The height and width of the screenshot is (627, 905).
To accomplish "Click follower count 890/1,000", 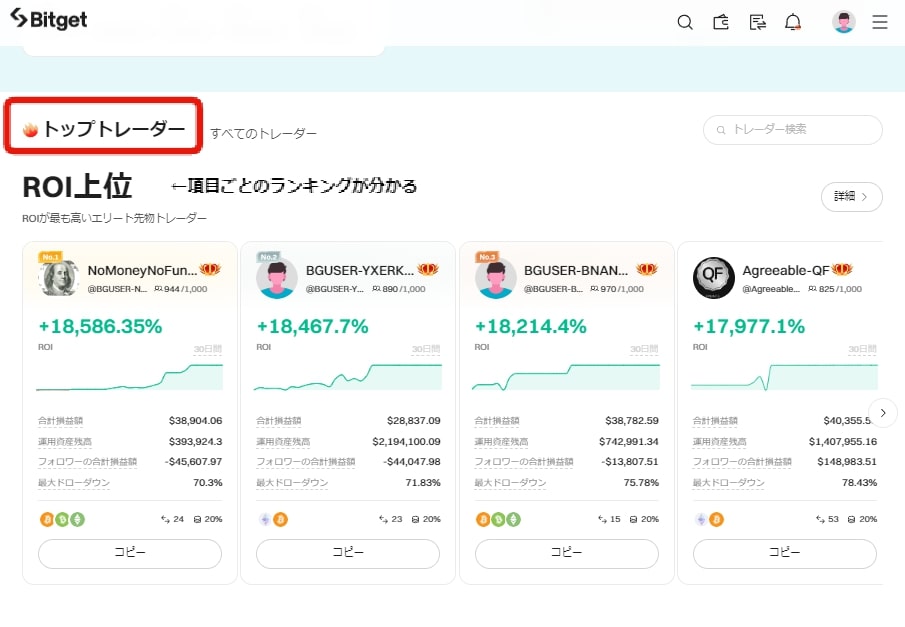I will [x=399, y=289].
